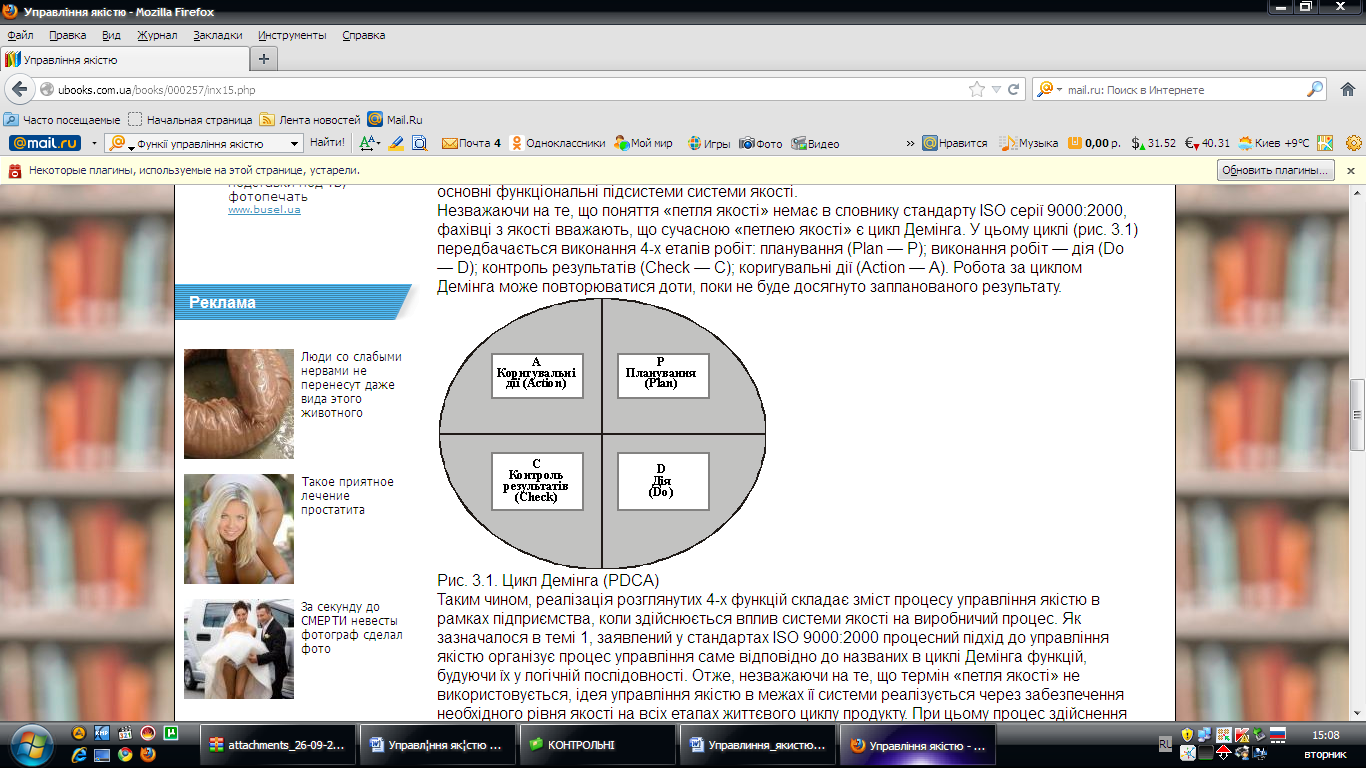Open the bride and photographer ad thumbnail
1366x768 pixels.
click(x=239, y=649)
